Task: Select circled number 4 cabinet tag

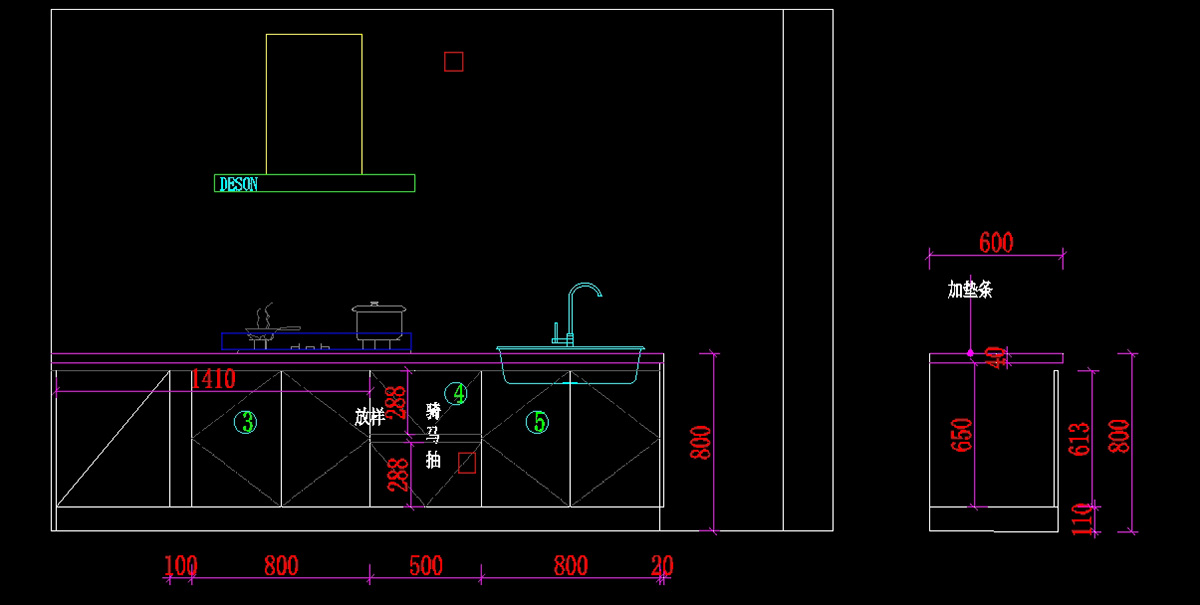Action: tap(456, 393)
